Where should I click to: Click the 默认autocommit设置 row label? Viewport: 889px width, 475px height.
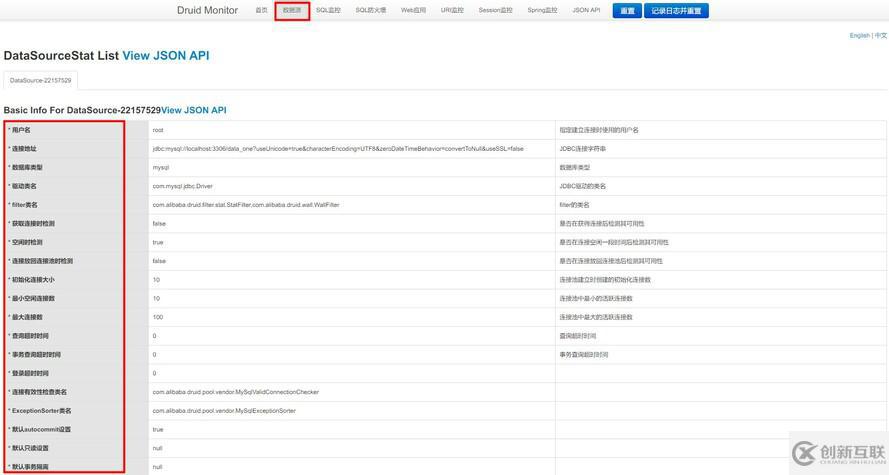(x=42, y=429)
